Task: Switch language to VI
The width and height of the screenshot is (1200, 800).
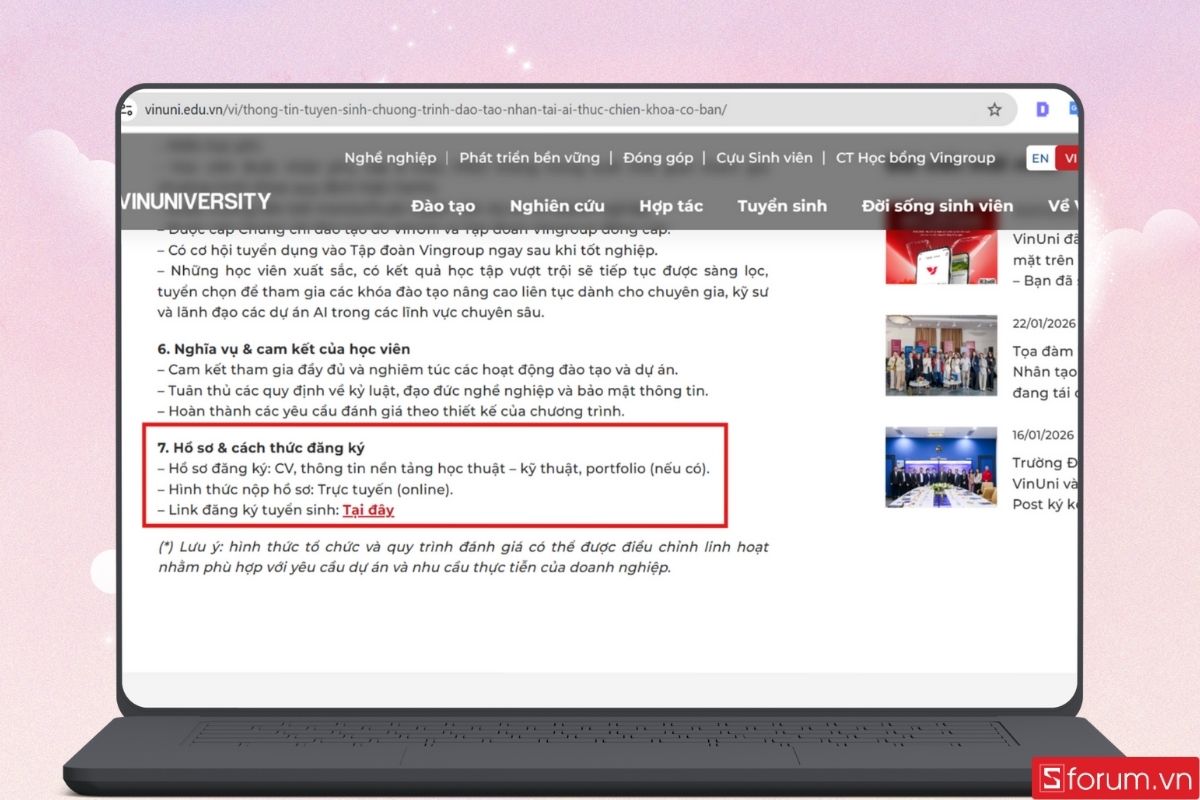Action: coord(1067,158)
